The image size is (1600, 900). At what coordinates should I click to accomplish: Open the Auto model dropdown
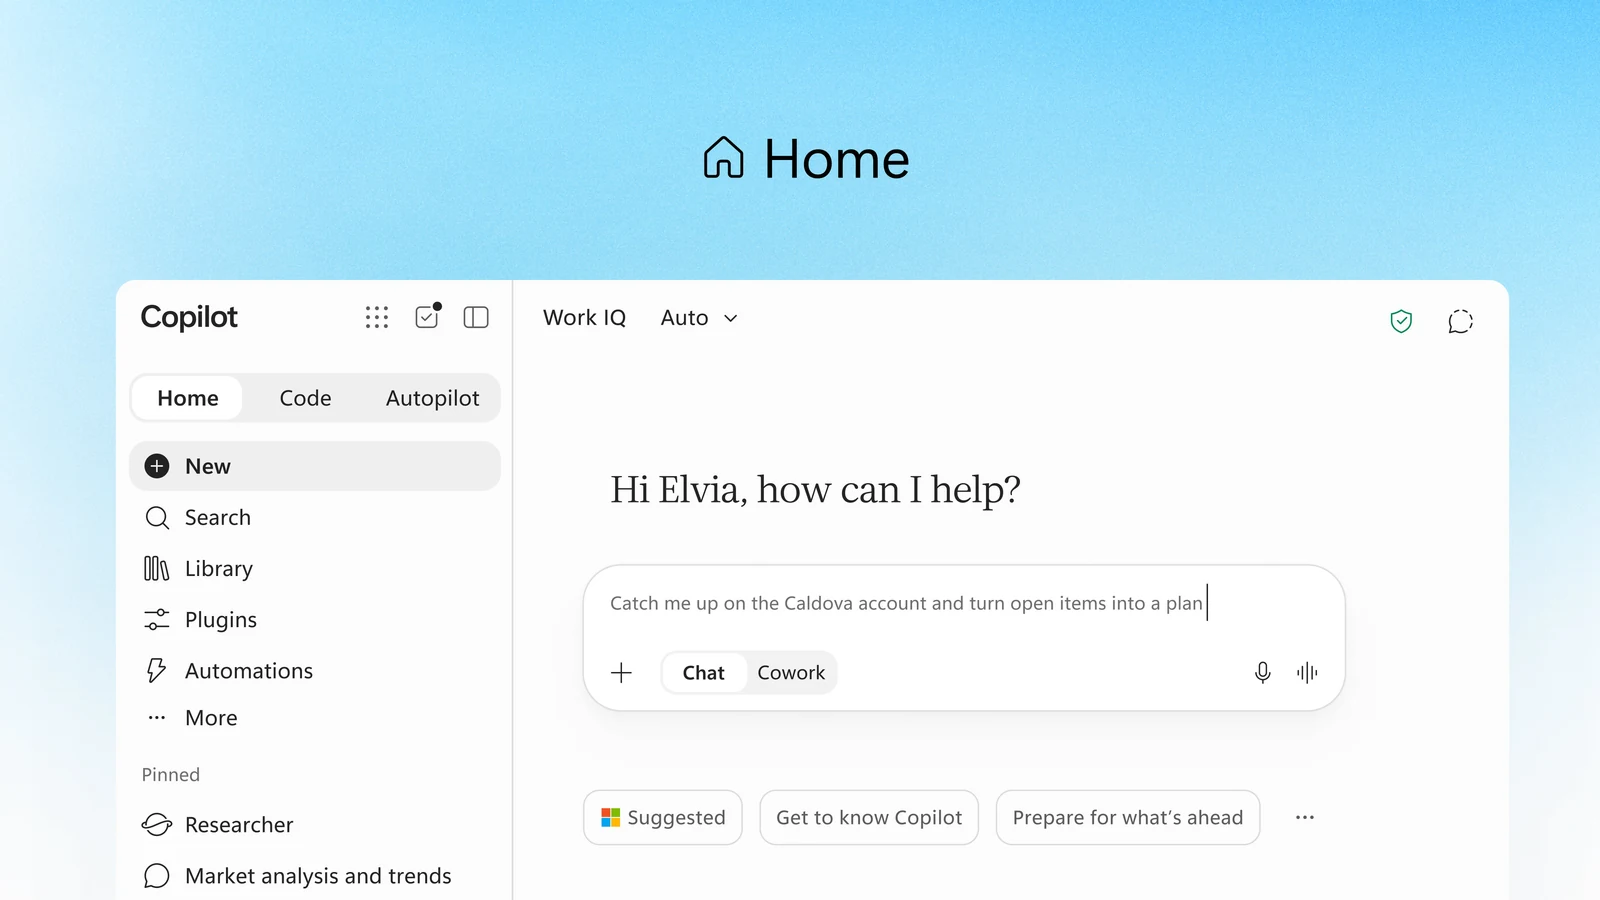coord(700,318)
